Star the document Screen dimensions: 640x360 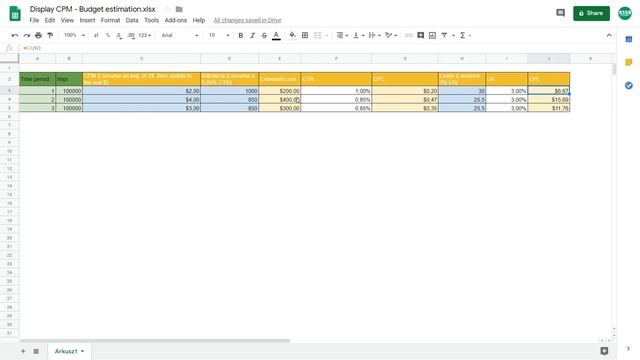coord(167,9)
